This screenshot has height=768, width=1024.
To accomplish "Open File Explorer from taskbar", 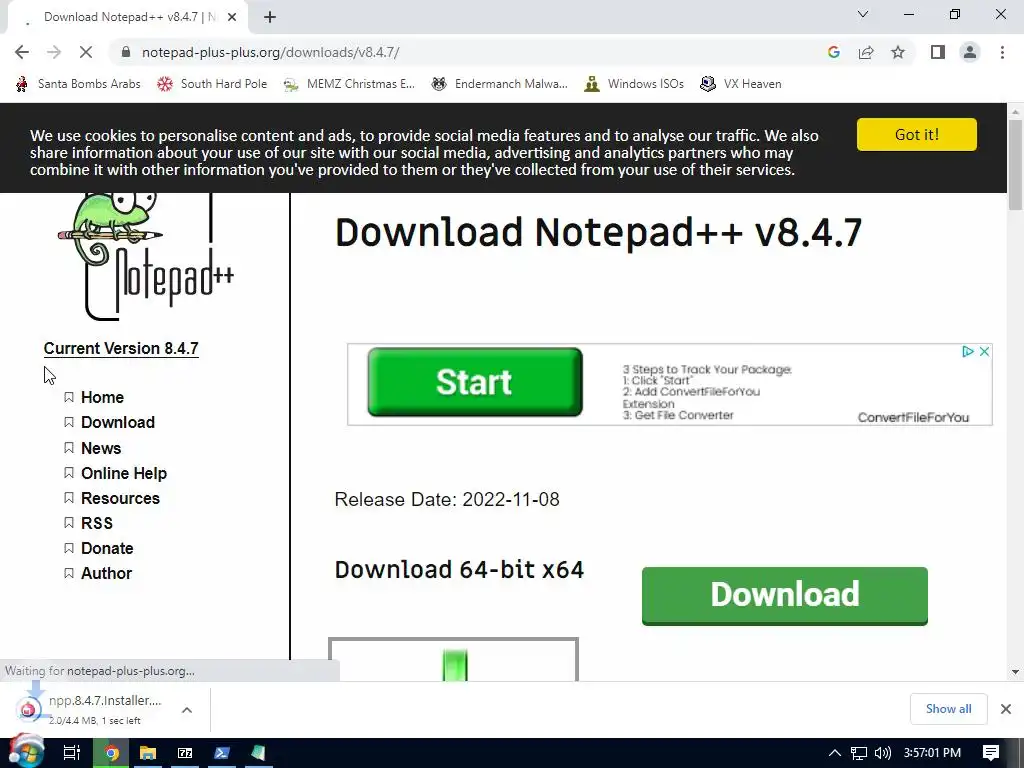I will [x=148, y=753].
